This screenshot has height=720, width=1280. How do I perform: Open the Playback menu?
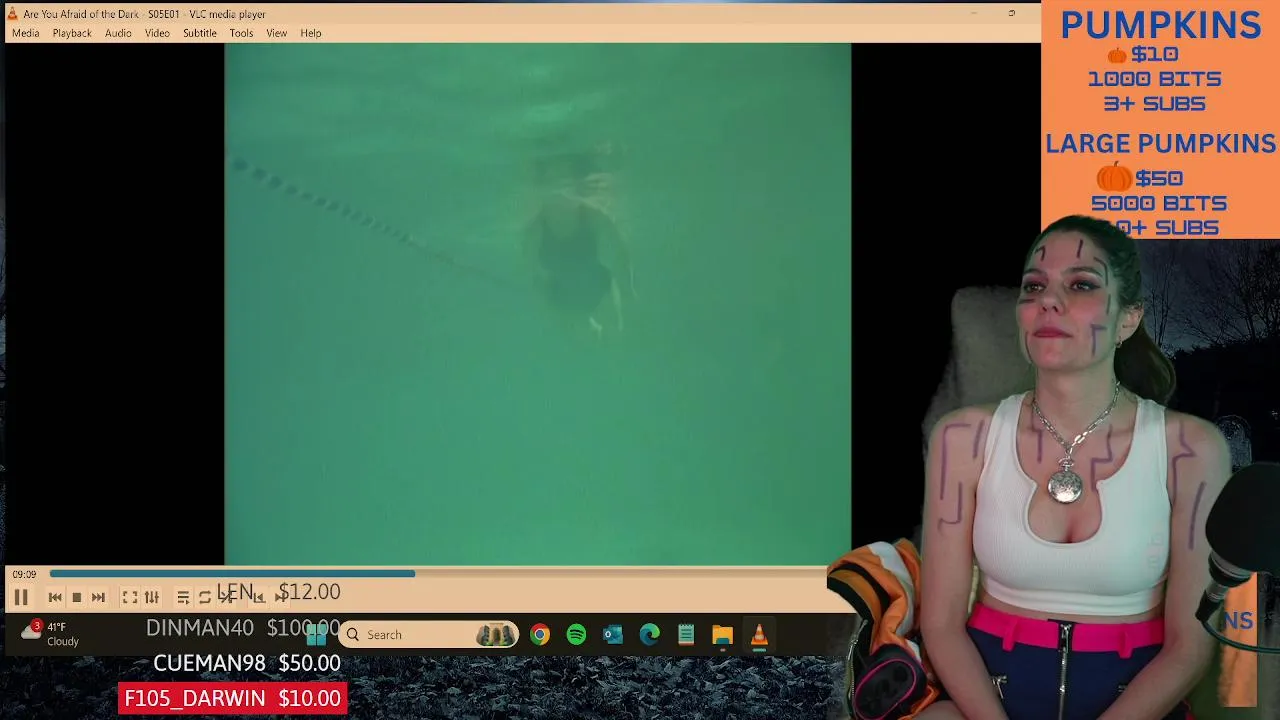(x=72, y=33)
